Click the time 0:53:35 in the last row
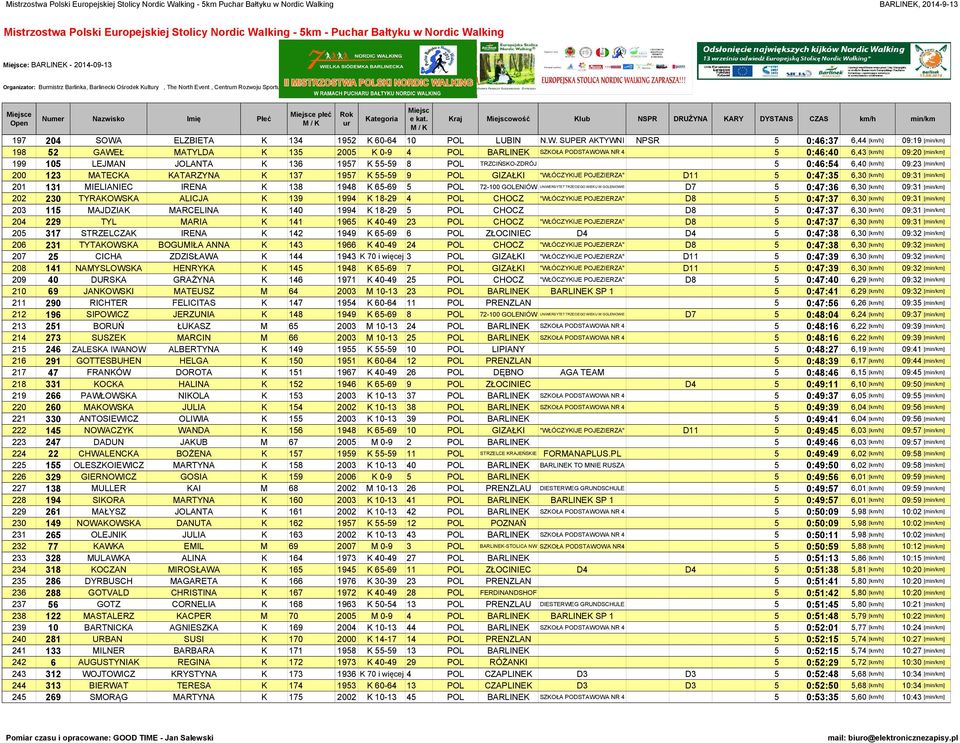Screen dimensions: 960x743 tap(822, 698)
